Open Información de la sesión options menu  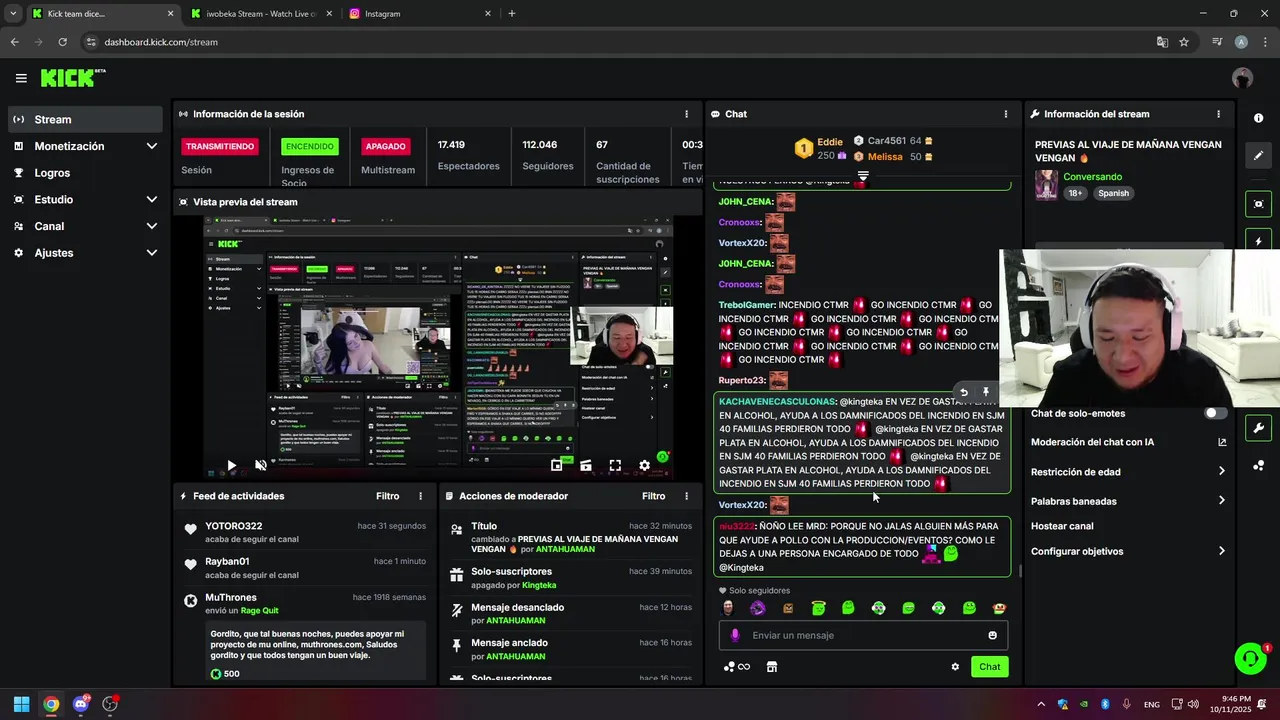[686, 114]
